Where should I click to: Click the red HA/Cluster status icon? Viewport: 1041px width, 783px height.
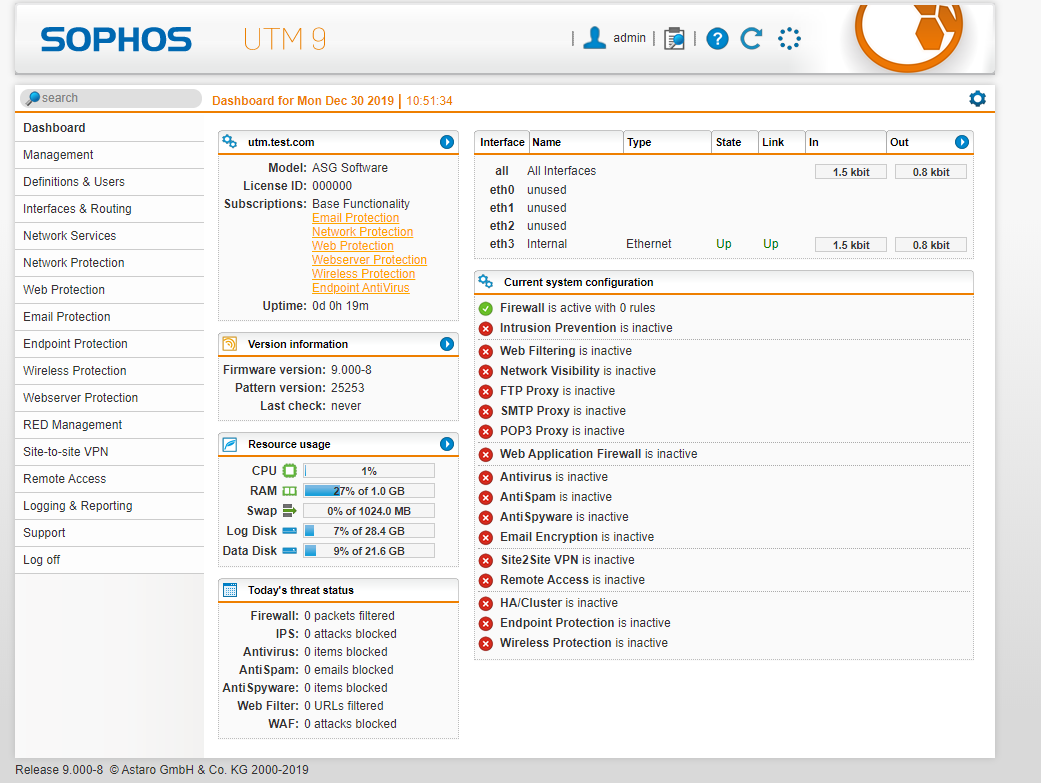coord(486,604)
